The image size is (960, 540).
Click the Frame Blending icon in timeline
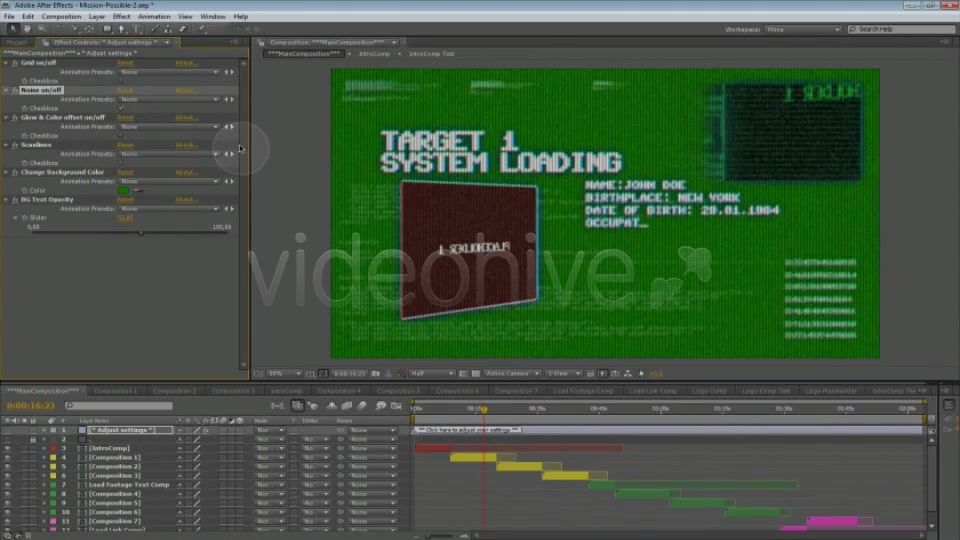[x=347, y=405]
